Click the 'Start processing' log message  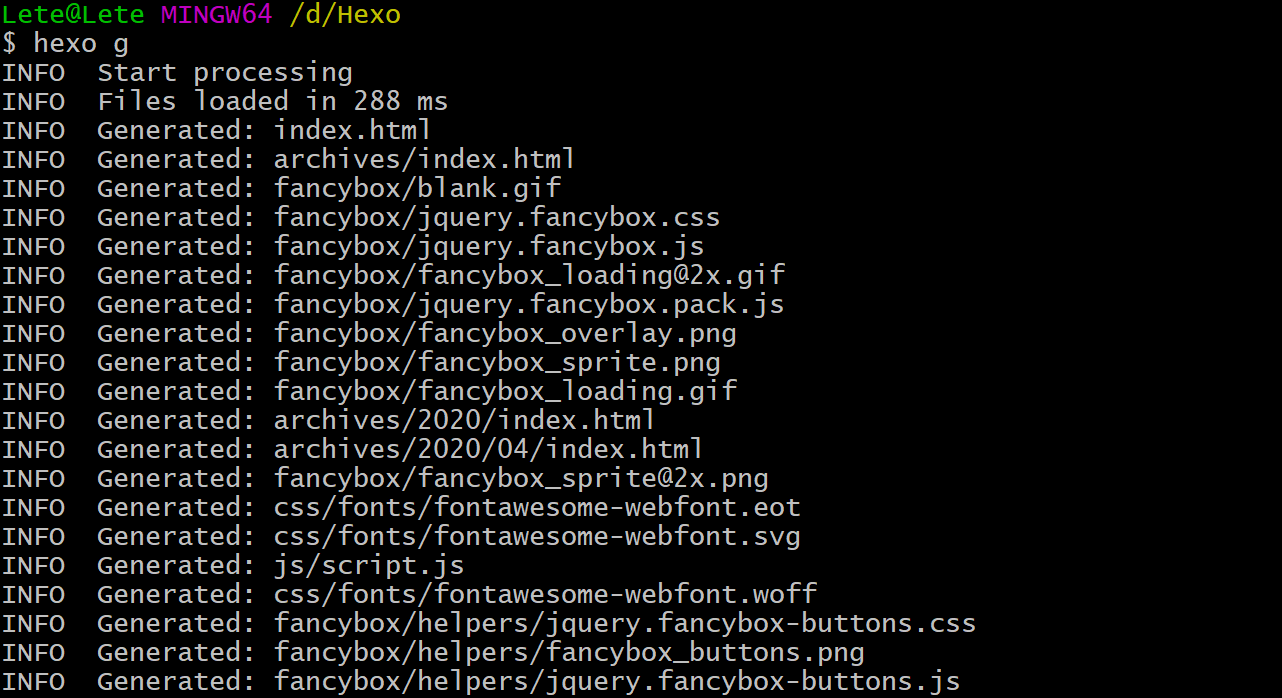tap(224, 73)
